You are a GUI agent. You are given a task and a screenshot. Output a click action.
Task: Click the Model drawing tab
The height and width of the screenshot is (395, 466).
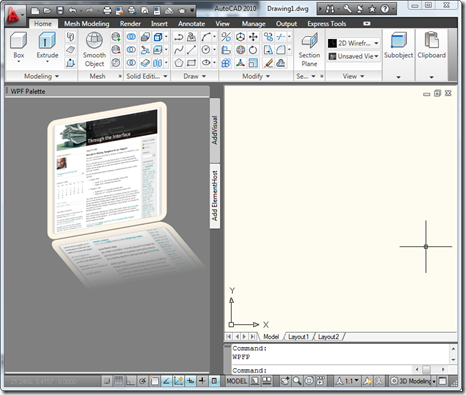tap(271, 337)
